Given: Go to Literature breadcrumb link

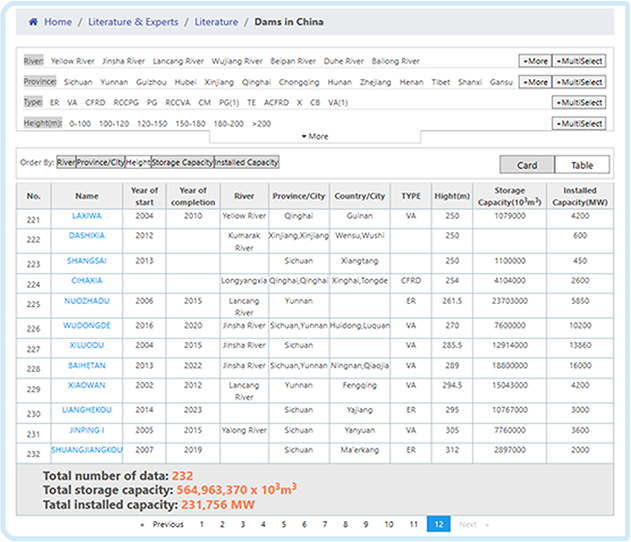Looking at the screenshot, I should pyautogui.click(x=216, y=22).
